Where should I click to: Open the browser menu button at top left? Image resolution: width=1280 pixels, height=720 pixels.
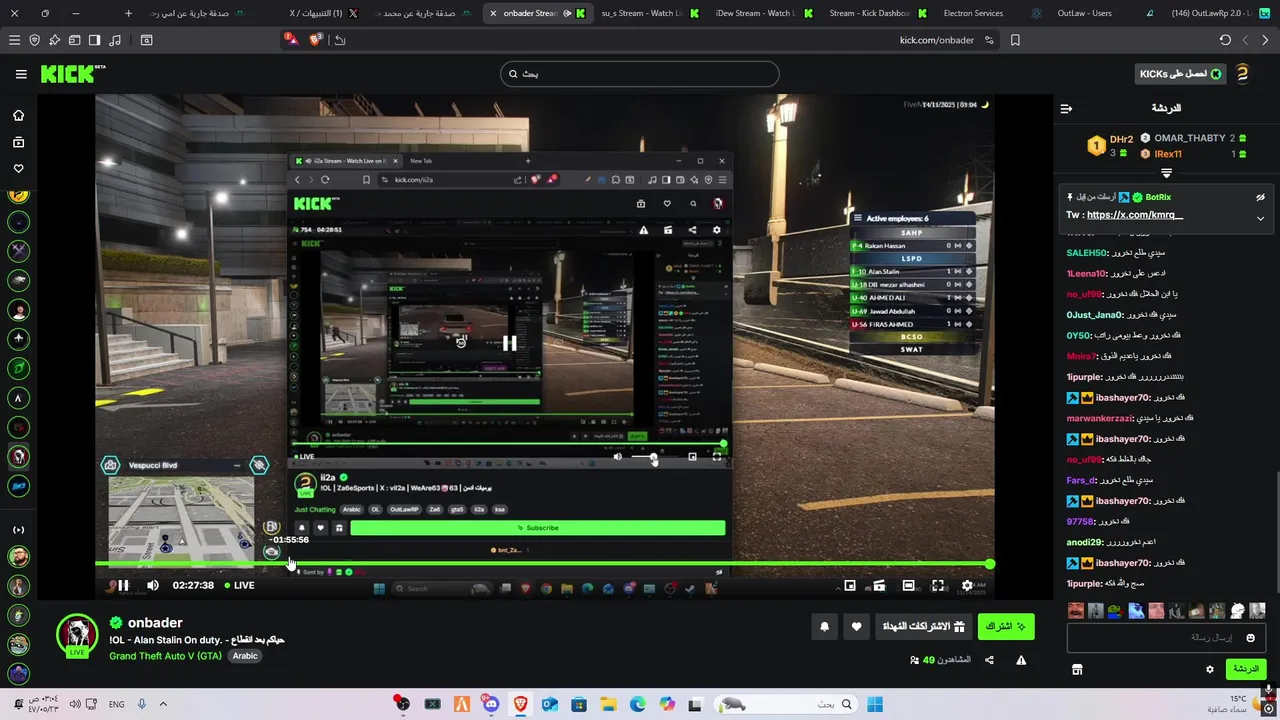pos(14,40)
